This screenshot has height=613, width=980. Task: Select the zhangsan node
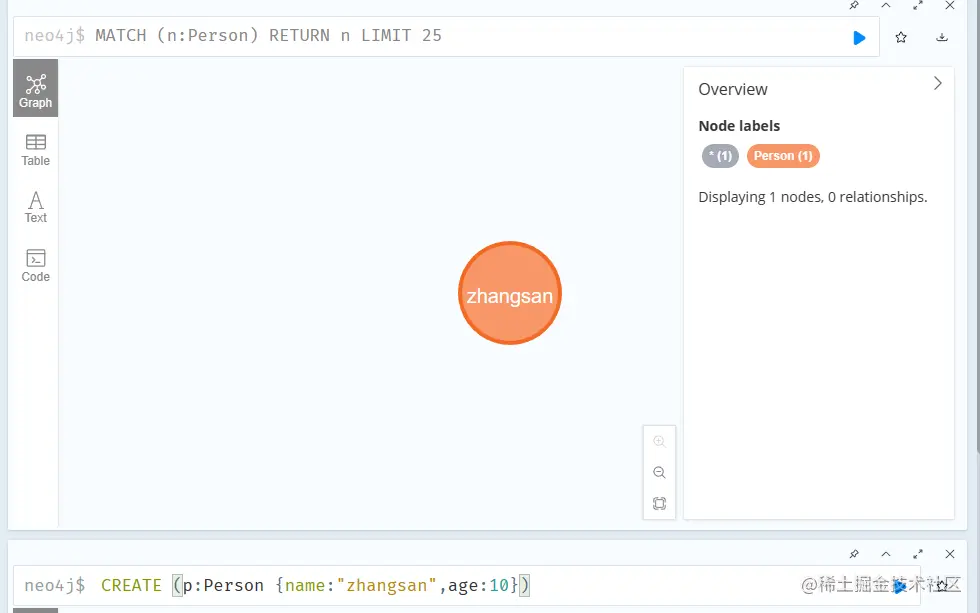(x=510, y=293)
